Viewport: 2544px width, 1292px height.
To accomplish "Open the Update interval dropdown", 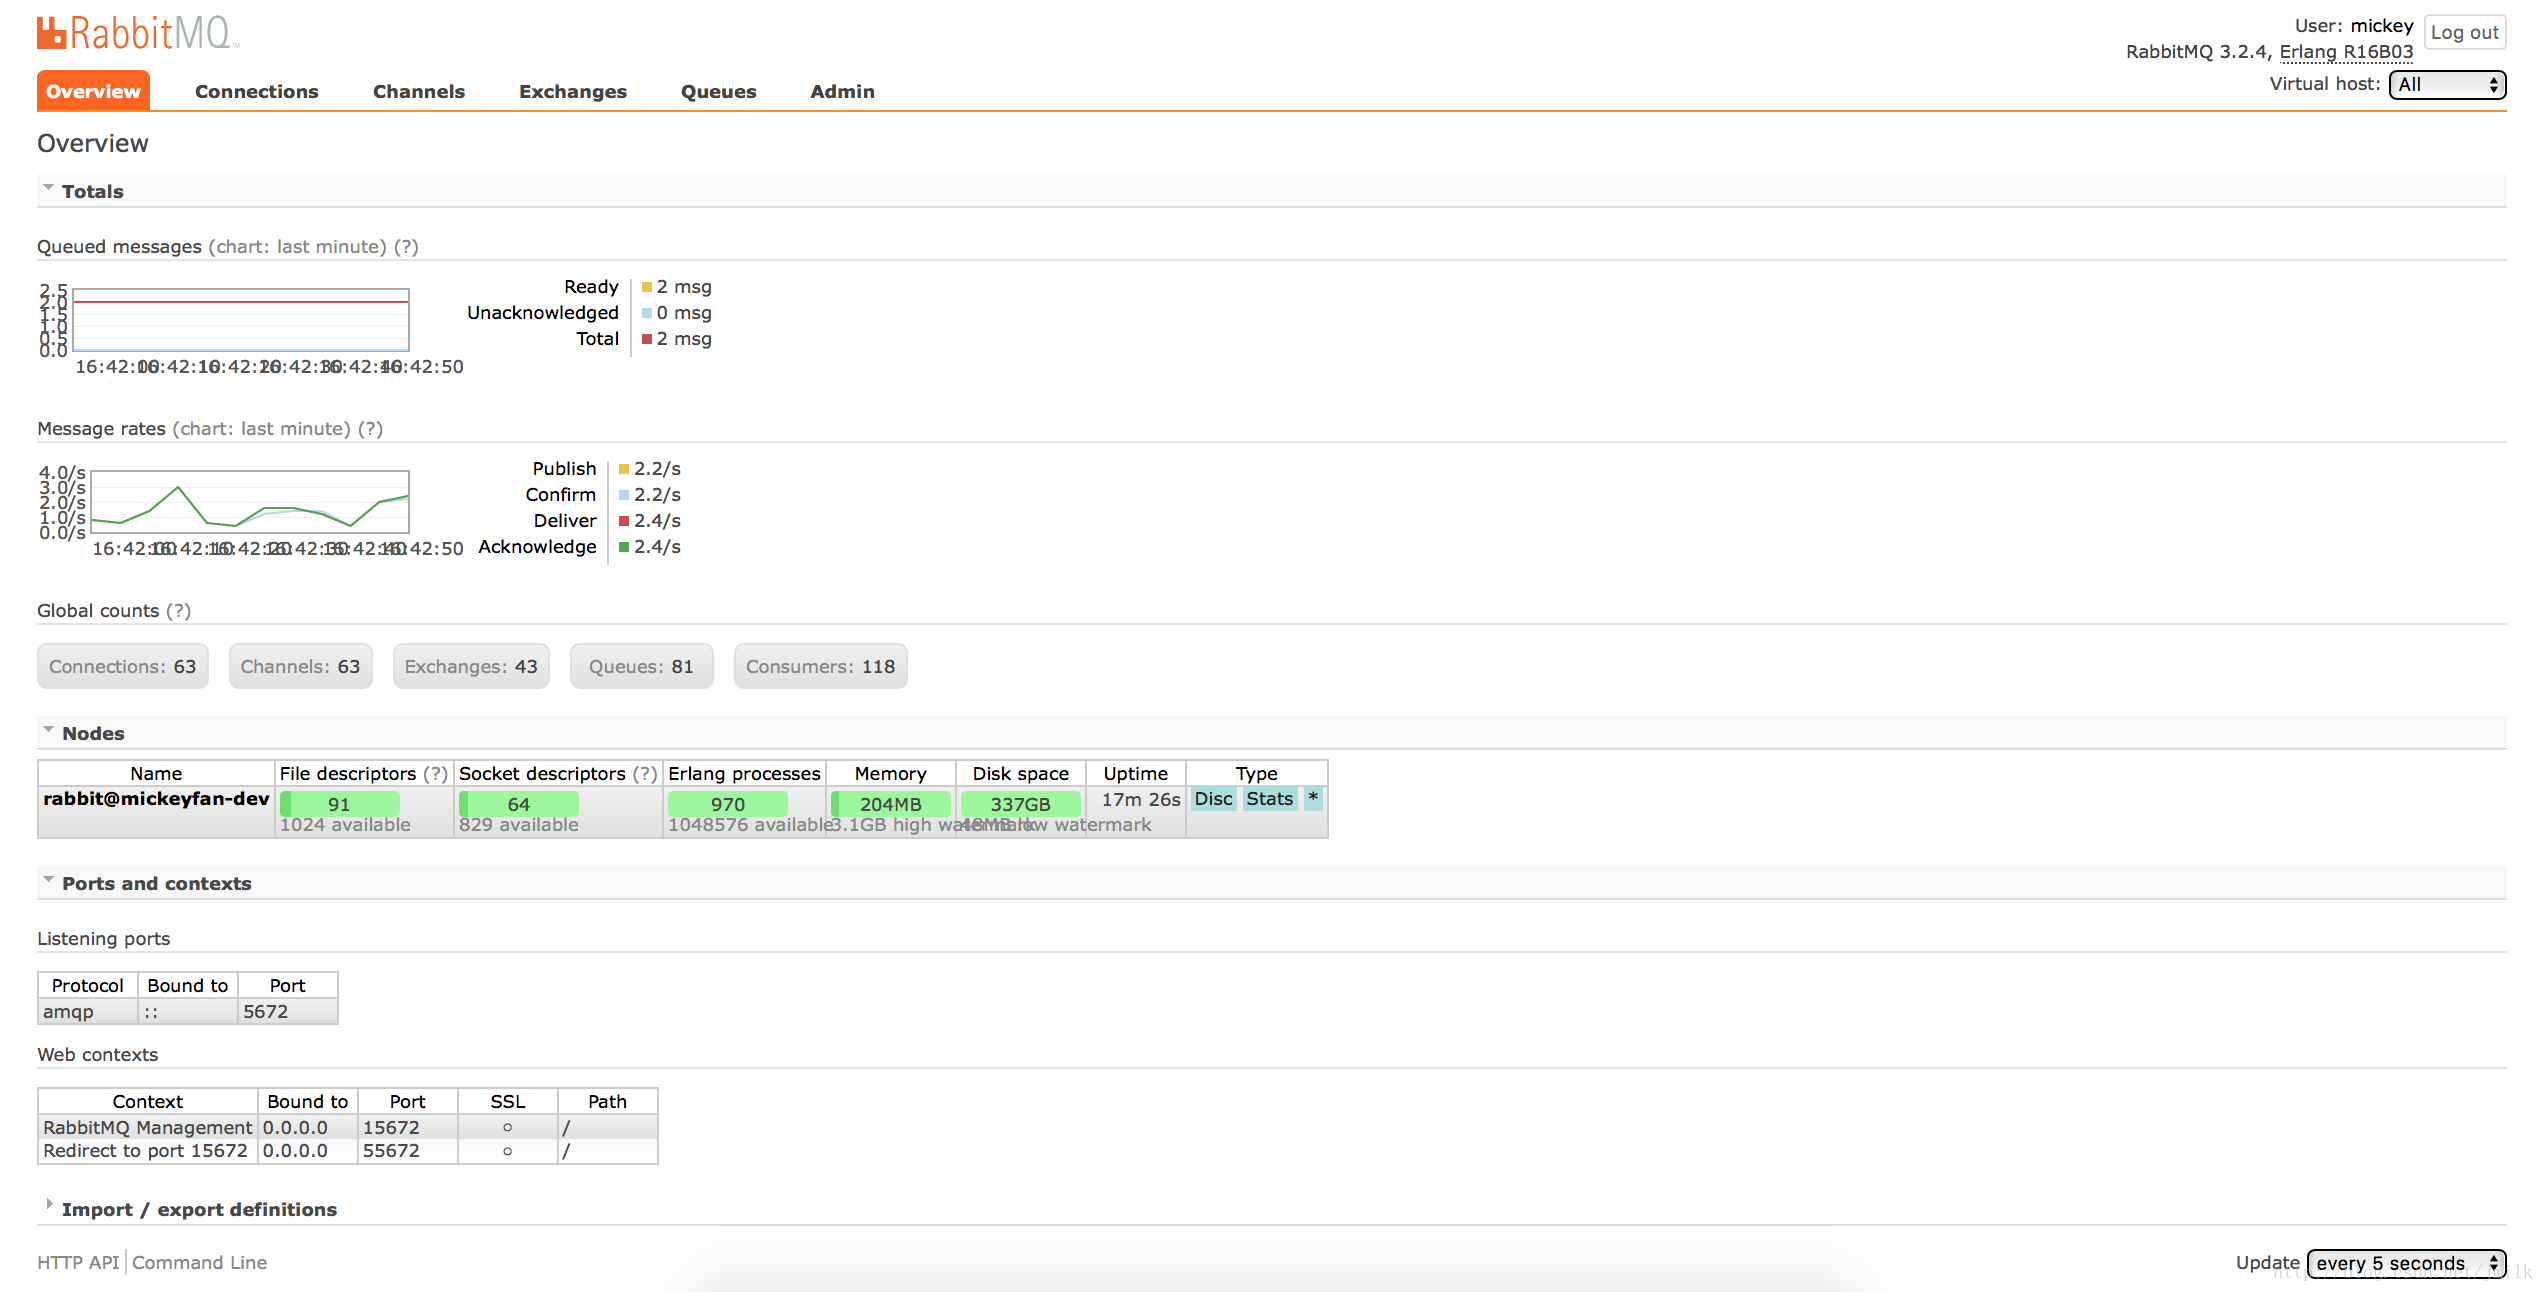I will coord(2406,1263).
